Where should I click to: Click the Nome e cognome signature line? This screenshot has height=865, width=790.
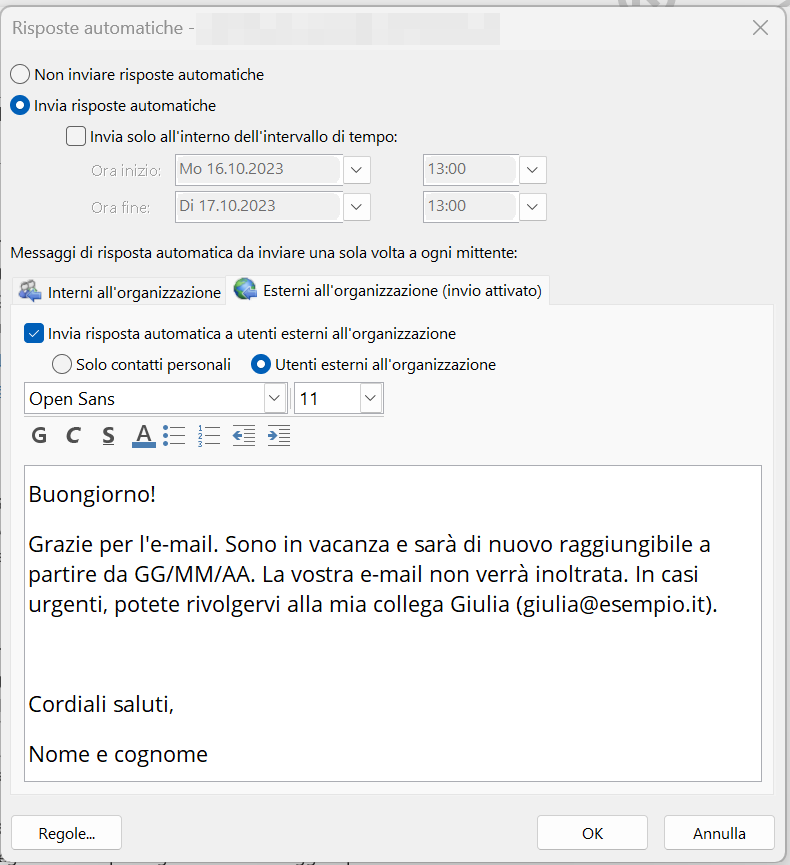(118, 754)
